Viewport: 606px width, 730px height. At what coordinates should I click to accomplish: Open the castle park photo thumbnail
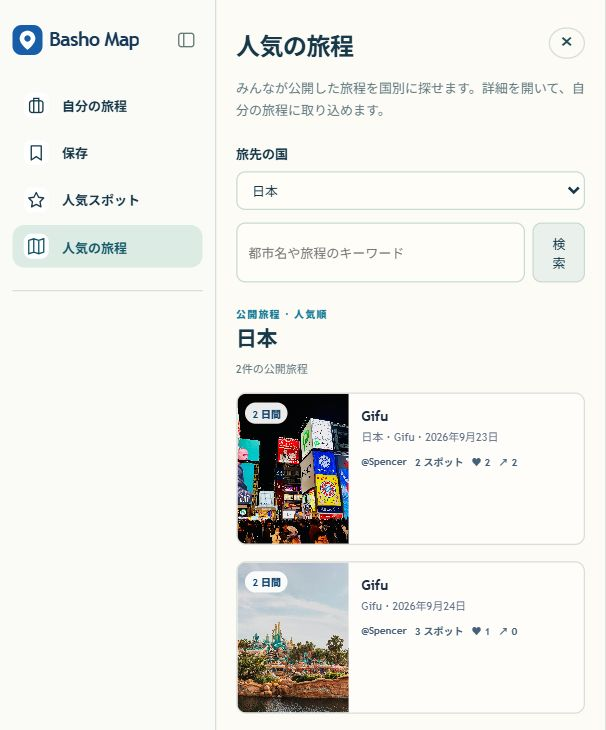click(293, 638)
